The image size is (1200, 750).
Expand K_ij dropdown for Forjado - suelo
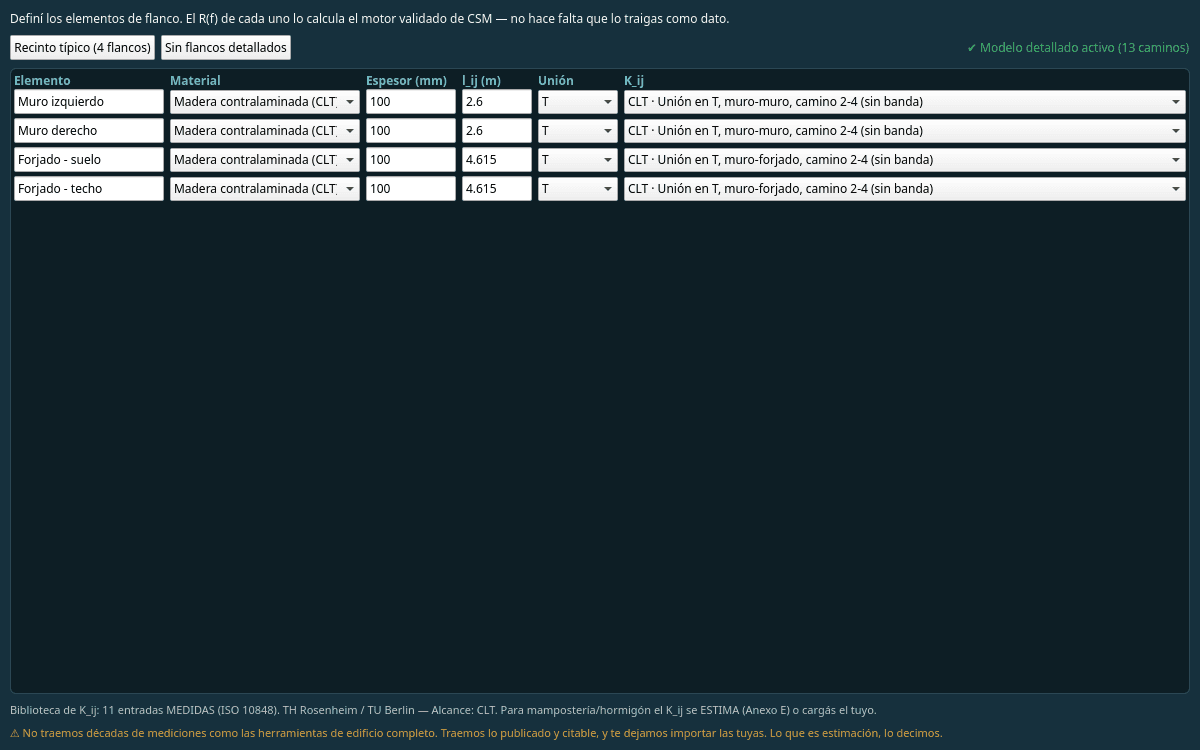(905, 159)
